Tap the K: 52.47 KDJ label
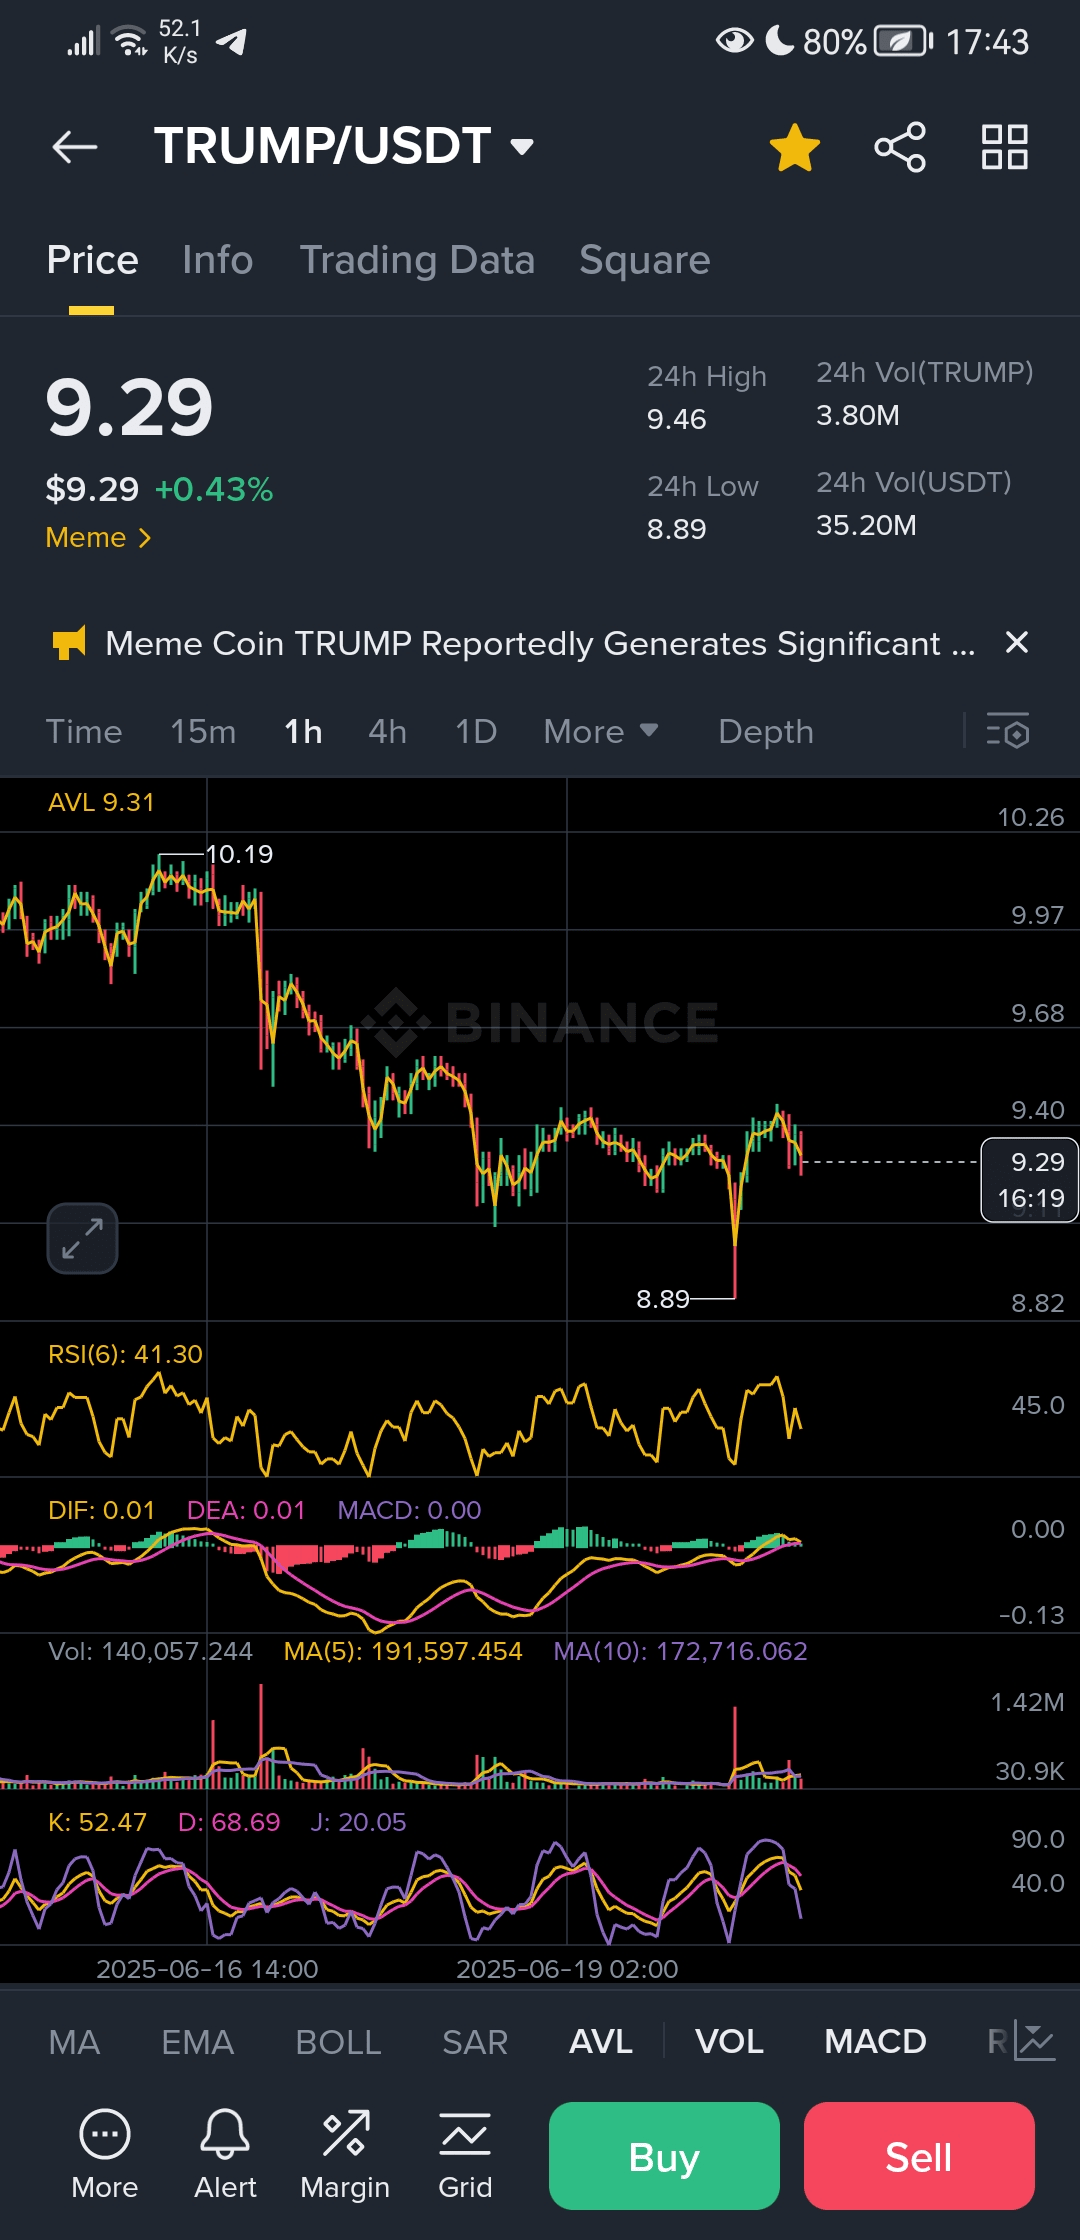 click(x=97, y=1822)
